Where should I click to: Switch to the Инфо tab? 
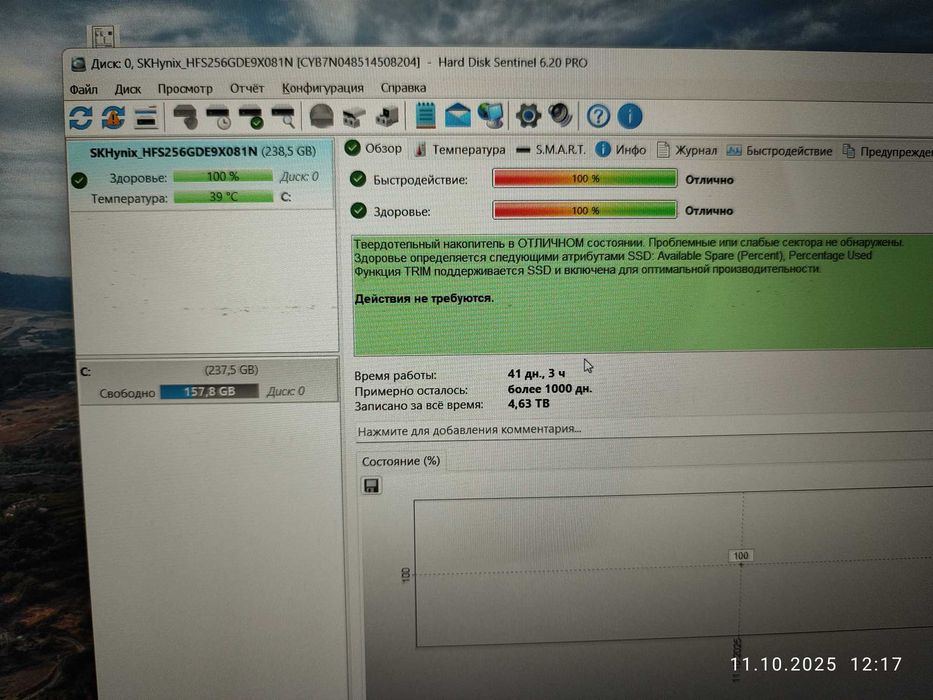tap(621, 150)
